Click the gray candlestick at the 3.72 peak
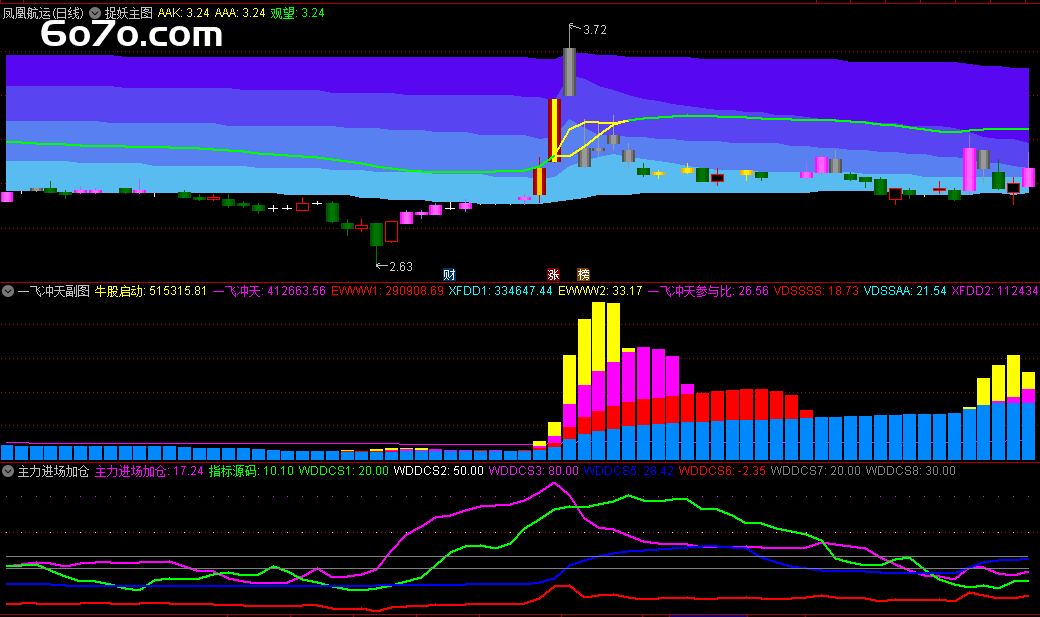This screenshot has width=1040, height=617. pos(569,72)
